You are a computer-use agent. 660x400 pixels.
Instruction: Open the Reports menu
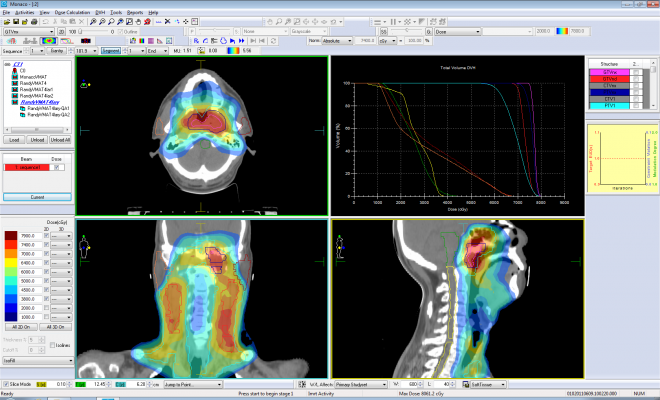[x=134, y=12]
